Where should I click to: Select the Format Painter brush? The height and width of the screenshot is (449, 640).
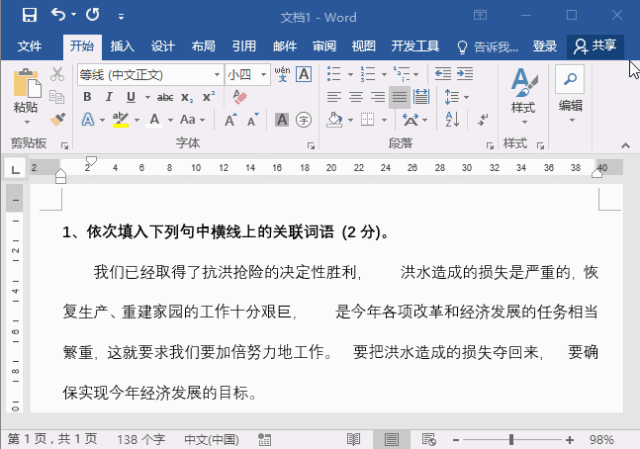[58, 119]
